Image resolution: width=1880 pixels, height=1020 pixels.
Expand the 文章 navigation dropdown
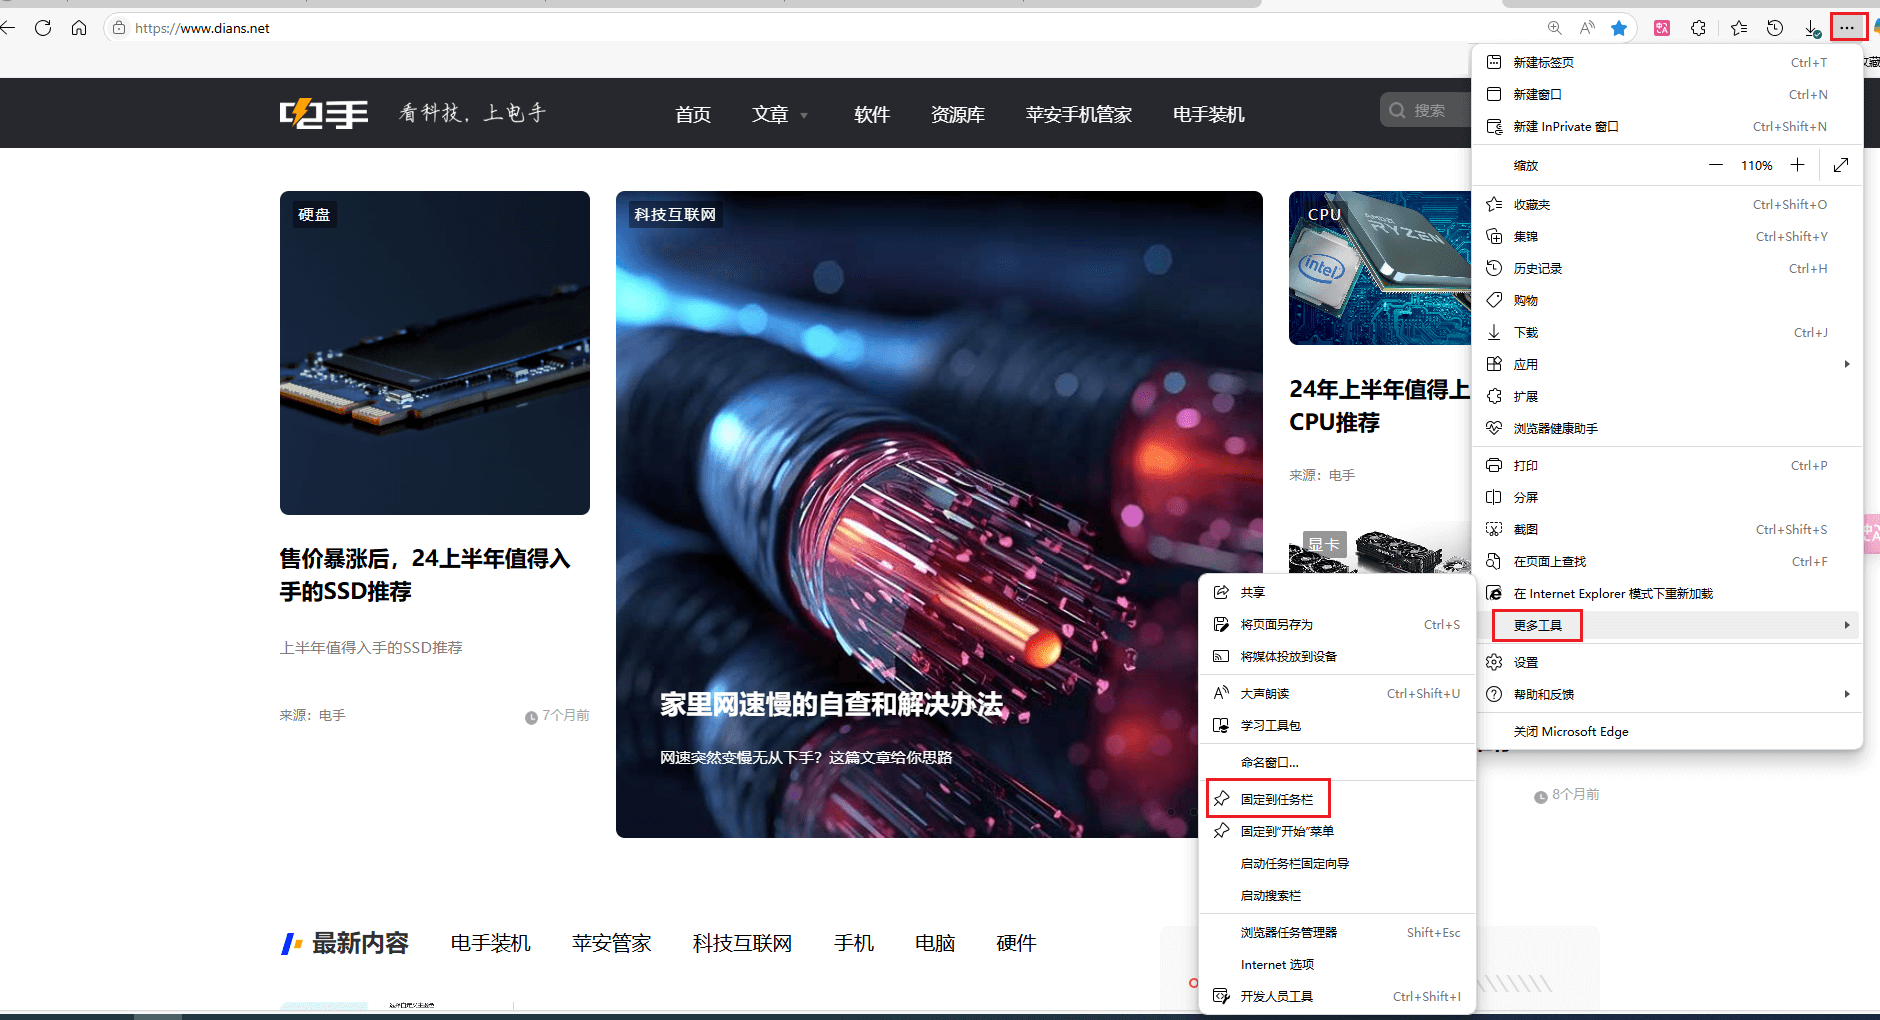[780, 114]
